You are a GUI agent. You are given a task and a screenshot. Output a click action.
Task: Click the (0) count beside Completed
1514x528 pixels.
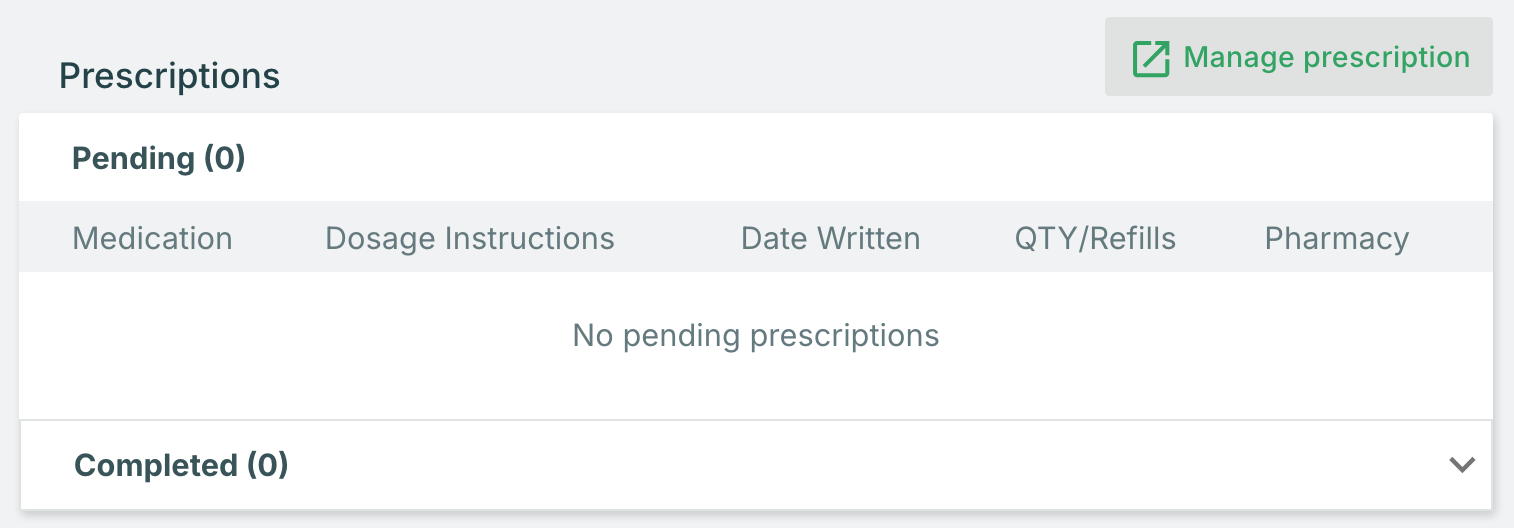click(x=267, y=465)
